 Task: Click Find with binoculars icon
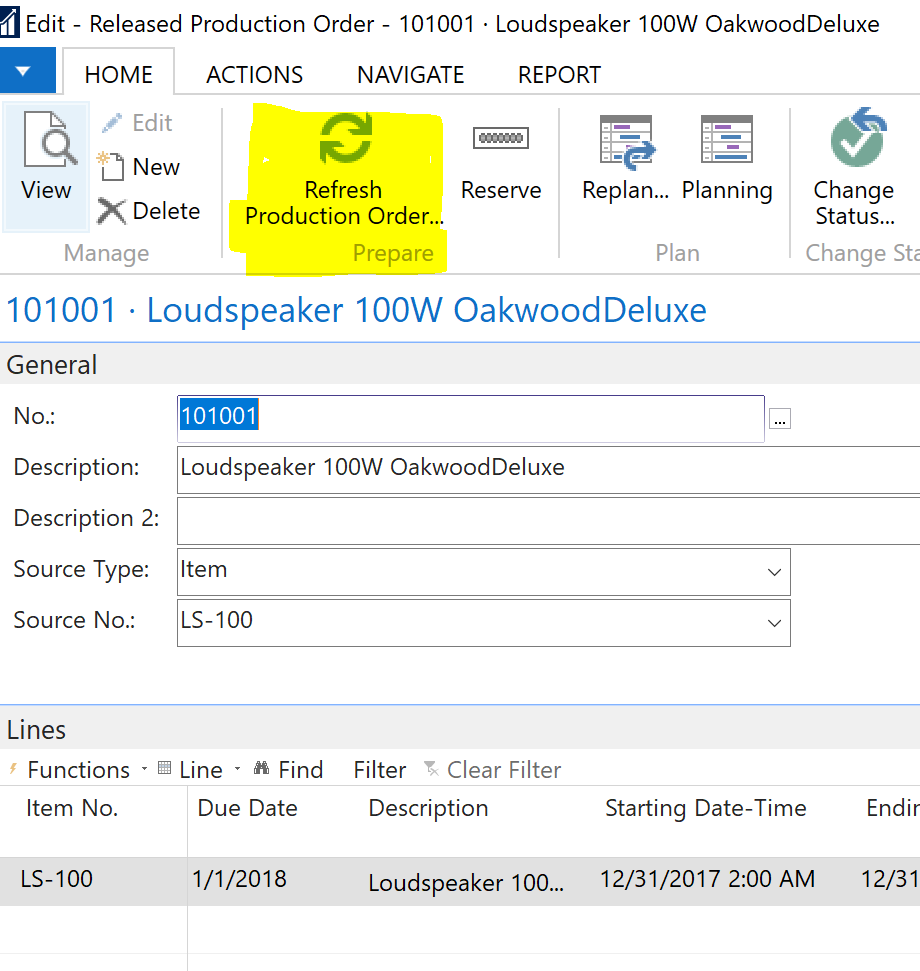(289, 770)
